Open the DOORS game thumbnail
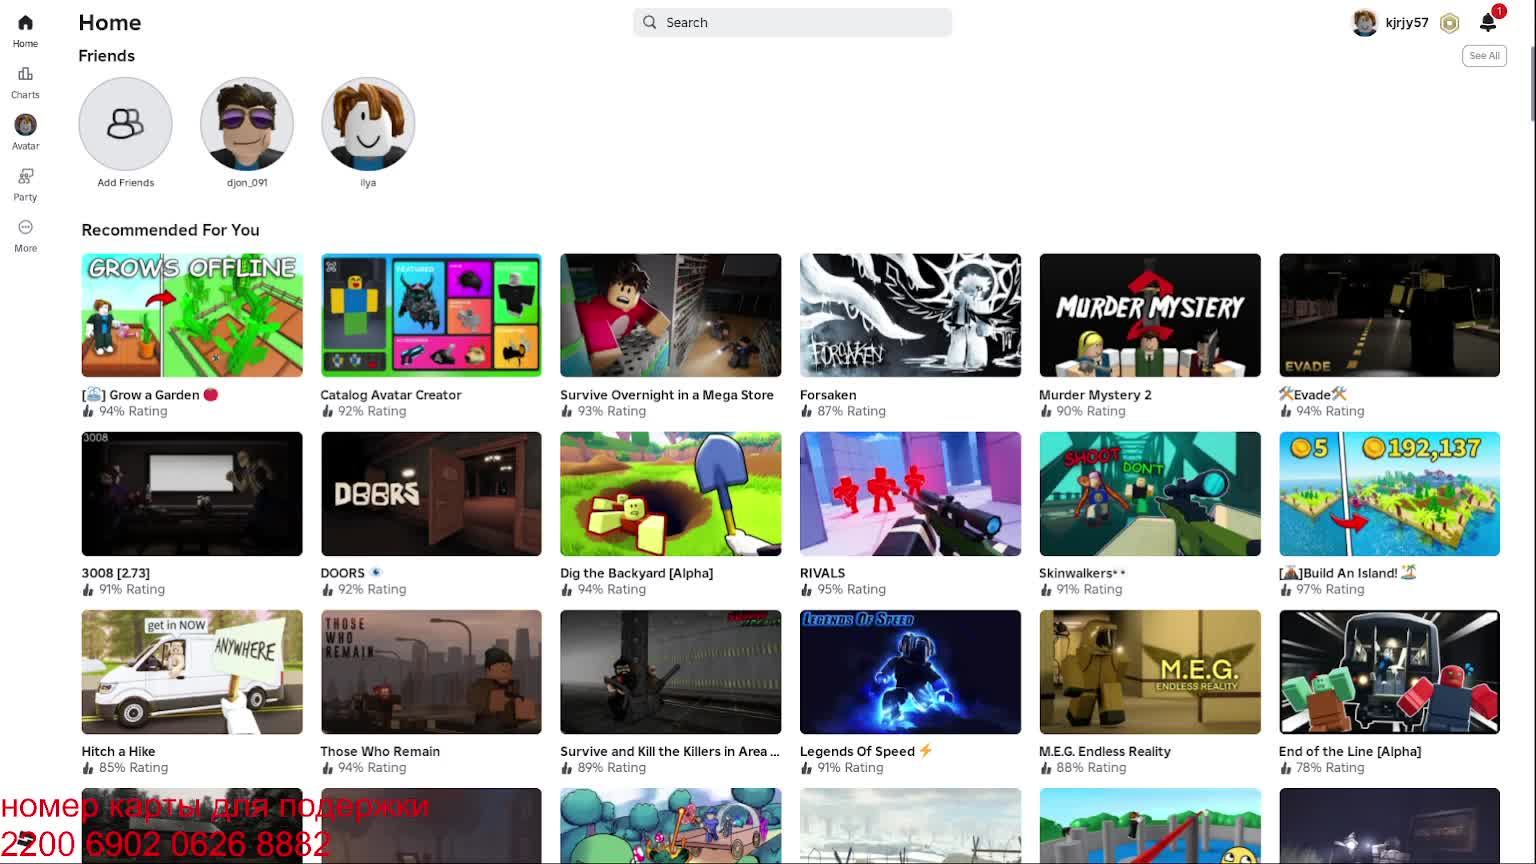 point(431,494)
